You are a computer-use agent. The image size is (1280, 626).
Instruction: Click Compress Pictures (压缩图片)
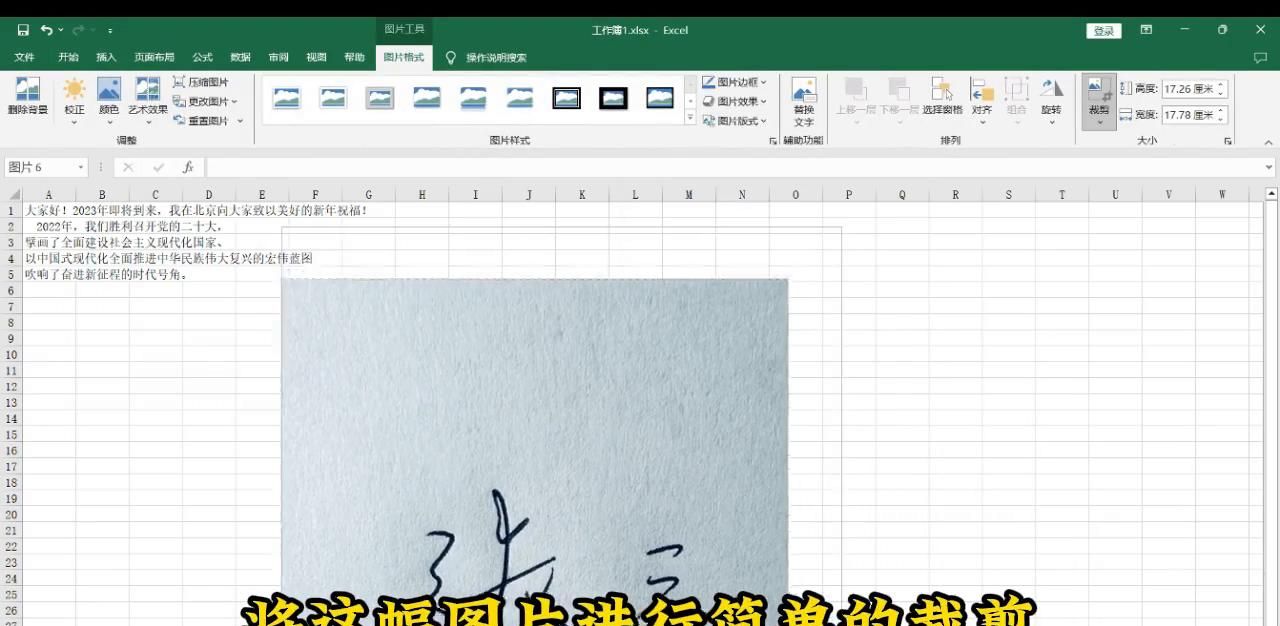tap(201, 82)
